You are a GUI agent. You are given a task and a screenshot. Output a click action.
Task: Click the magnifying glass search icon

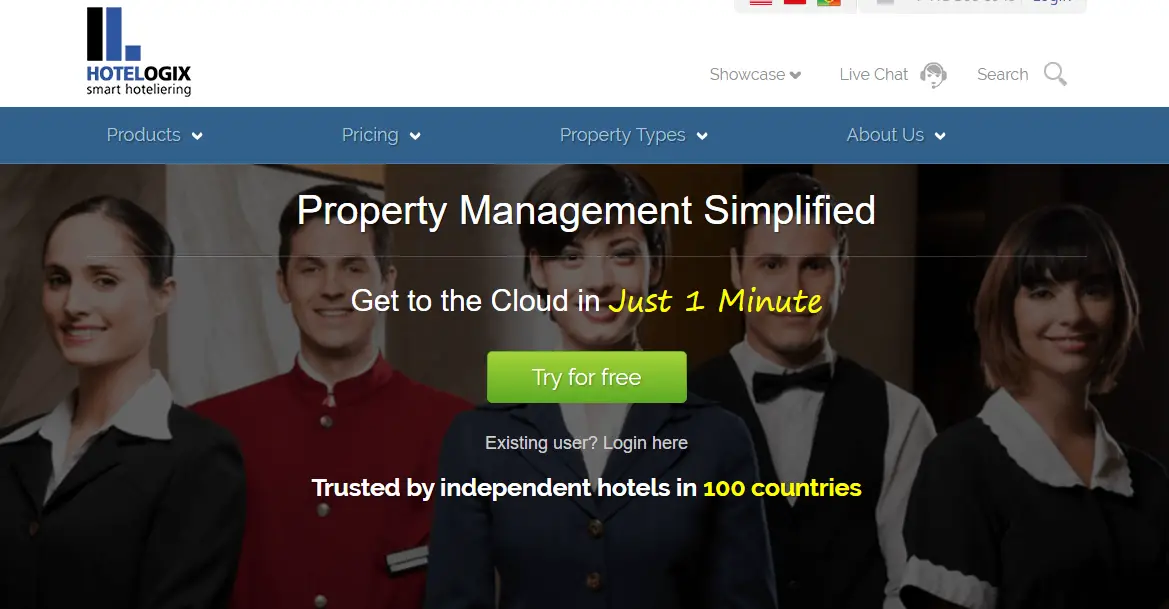(x=1055, y=74)
